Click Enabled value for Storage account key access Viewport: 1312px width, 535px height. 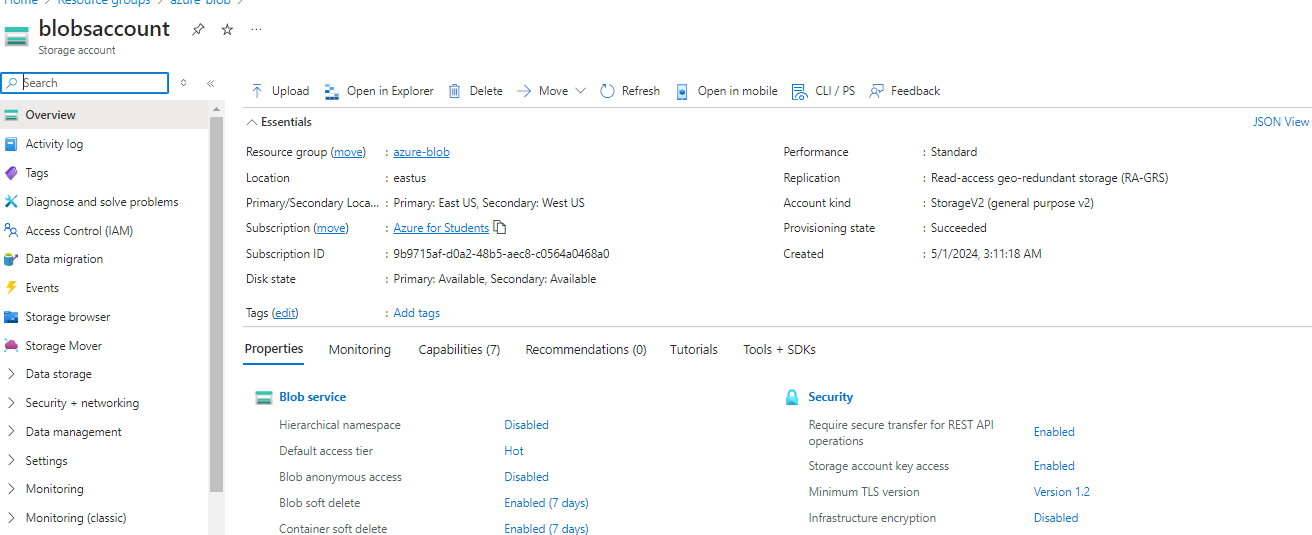click(1054, 466)
